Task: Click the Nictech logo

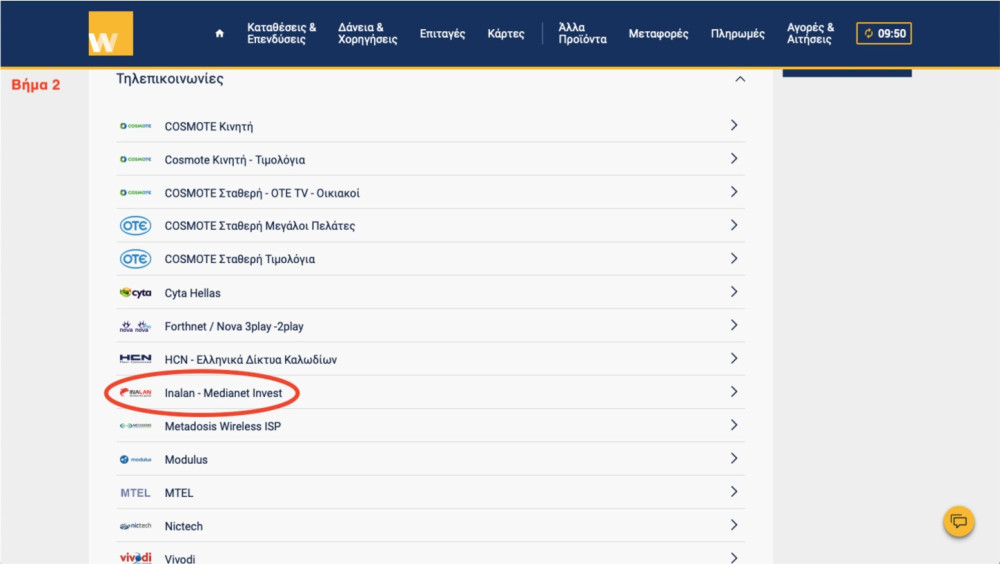Action: pos(135,526)
